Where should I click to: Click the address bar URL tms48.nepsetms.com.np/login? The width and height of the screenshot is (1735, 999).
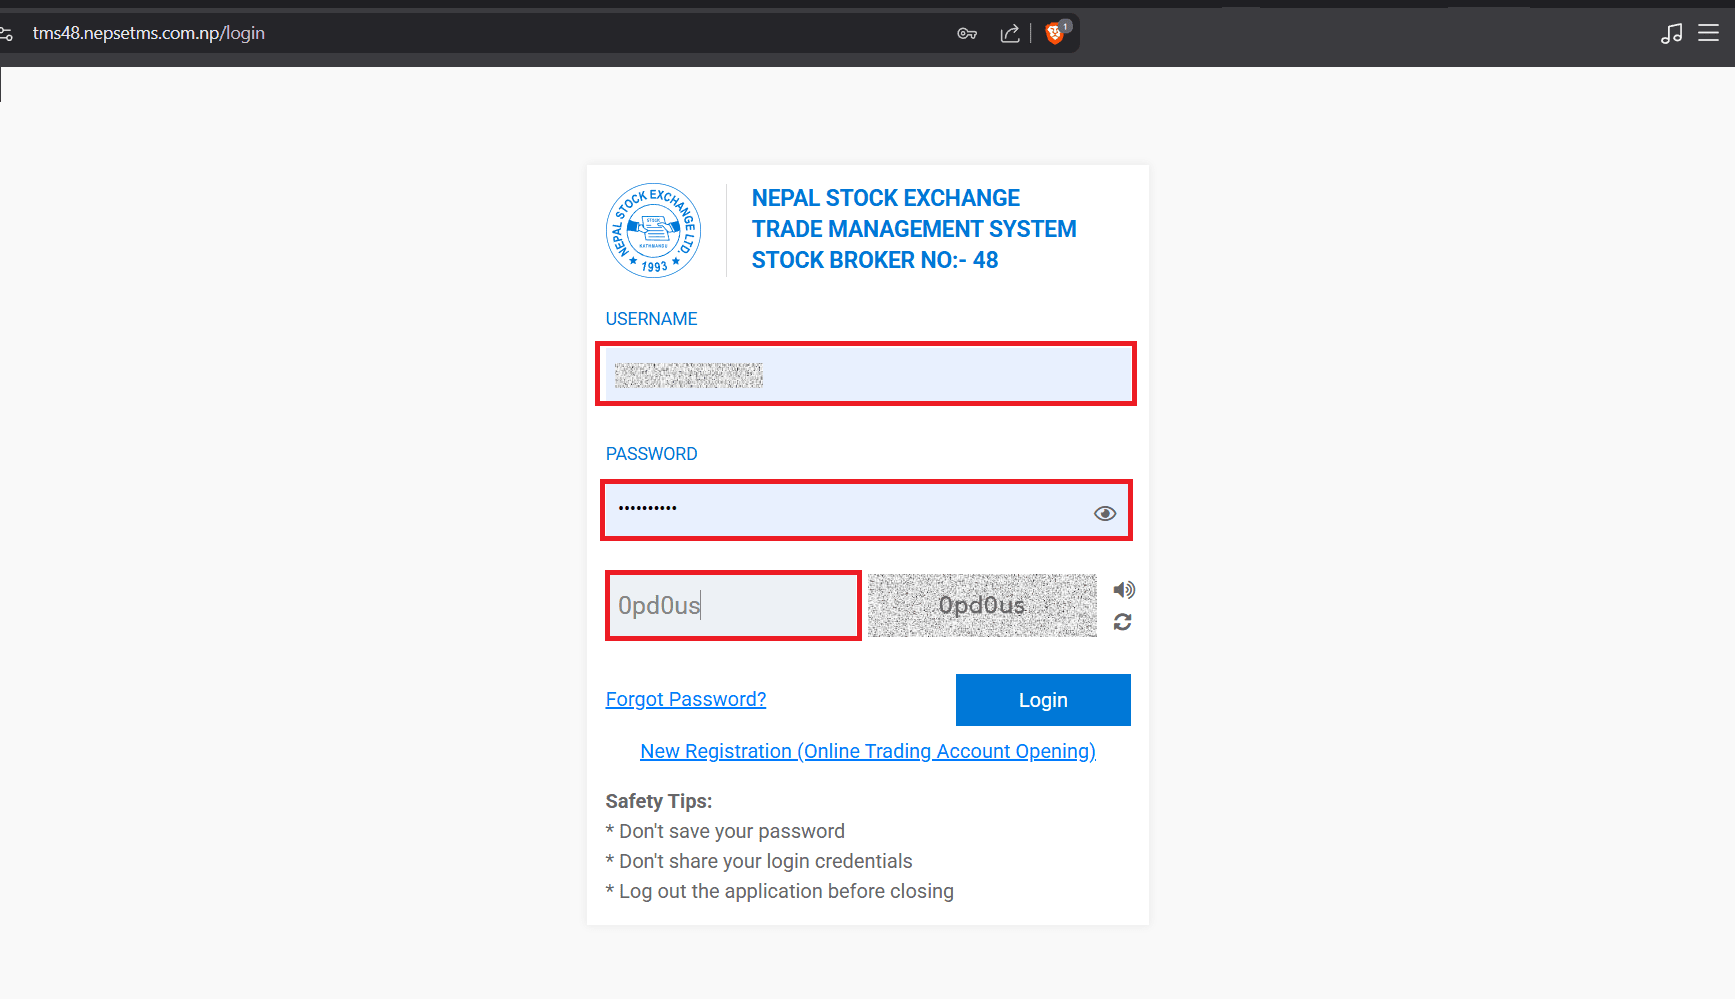149,33
